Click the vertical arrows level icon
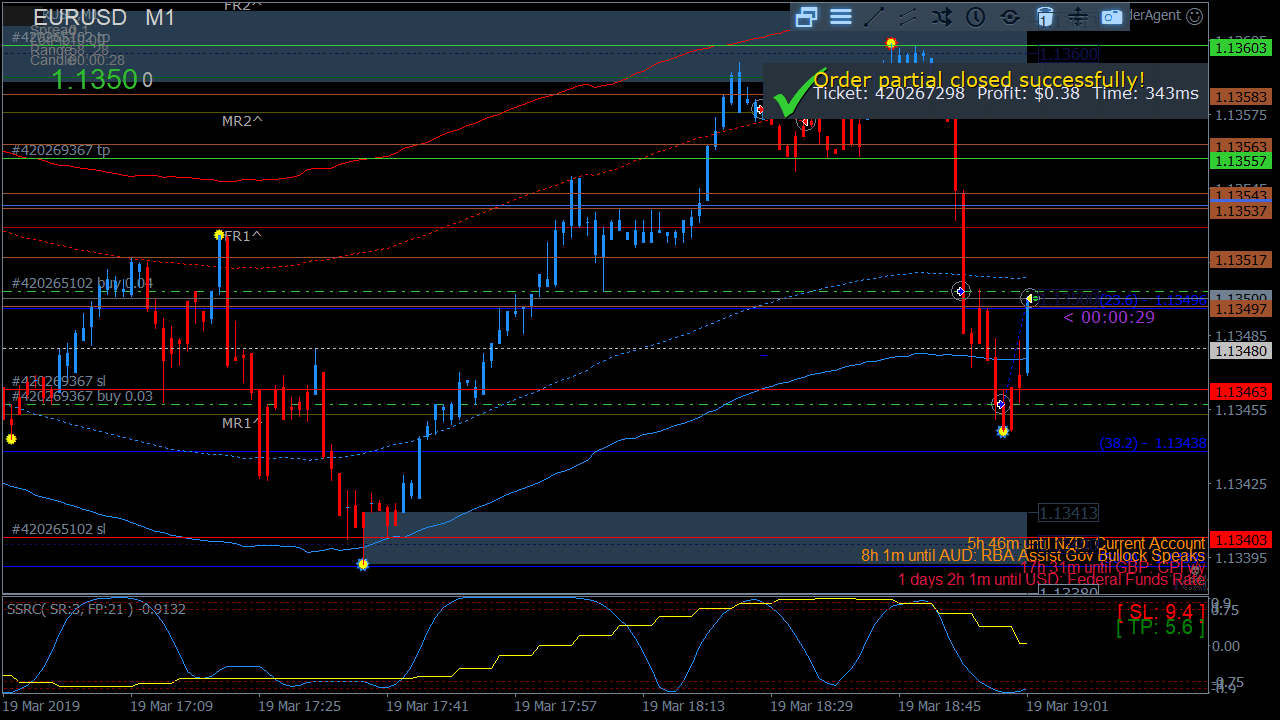Screen dimensions: 1280x720 1078,16
